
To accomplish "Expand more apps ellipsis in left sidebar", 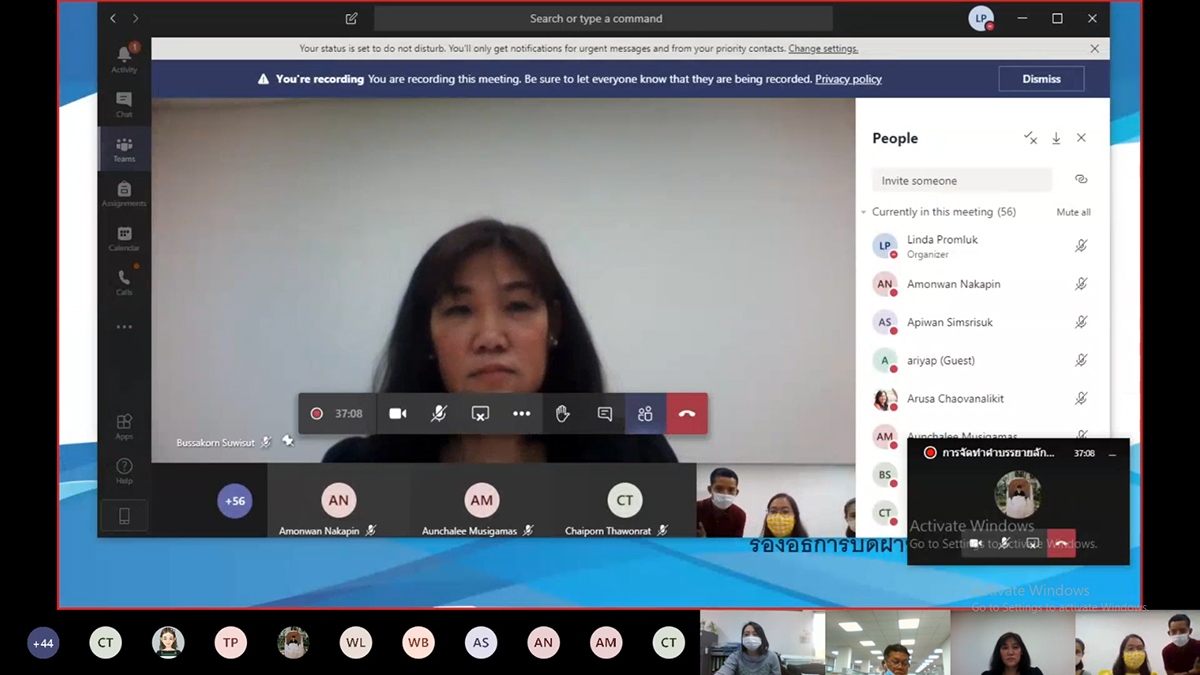I will pyautogui.click(x=124, y=327).
